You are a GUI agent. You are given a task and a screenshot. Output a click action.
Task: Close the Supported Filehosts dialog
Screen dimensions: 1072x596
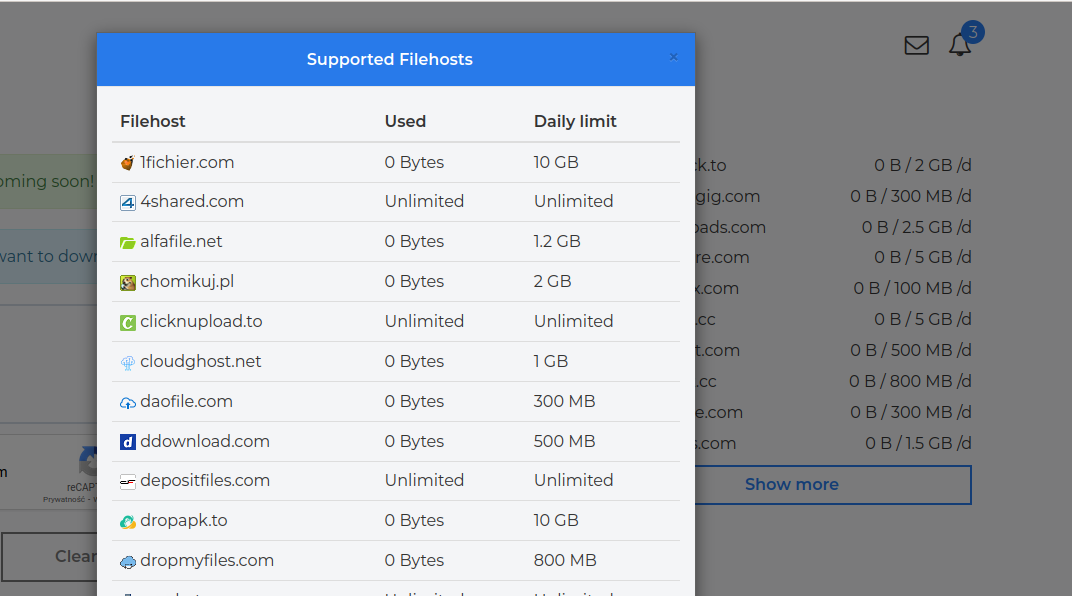[x=673, y=57]
